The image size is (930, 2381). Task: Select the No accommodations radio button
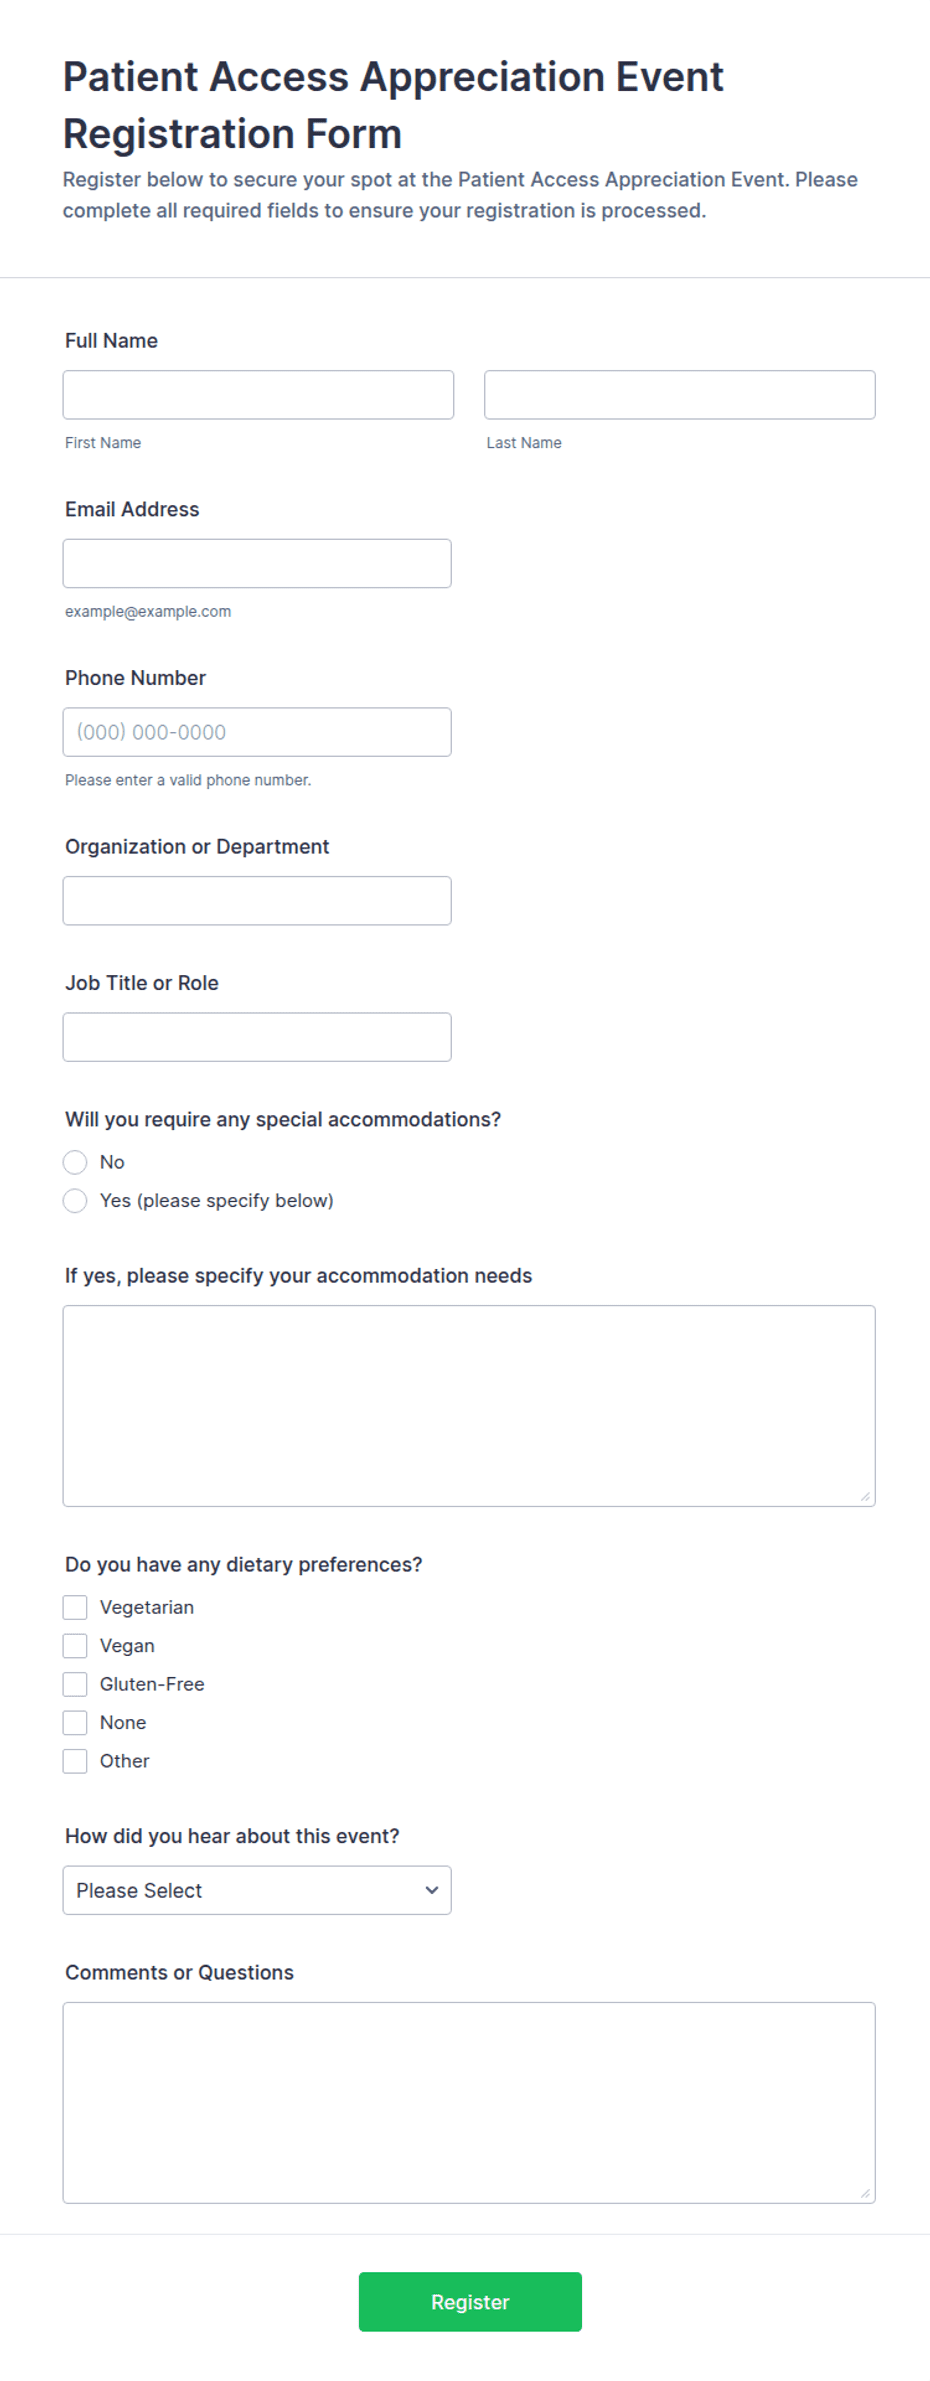pyautogui.click(x=75, y=1162)
